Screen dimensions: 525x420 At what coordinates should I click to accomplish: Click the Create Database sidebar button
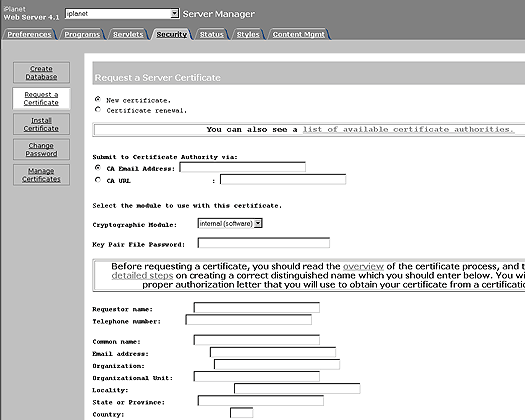42,72
